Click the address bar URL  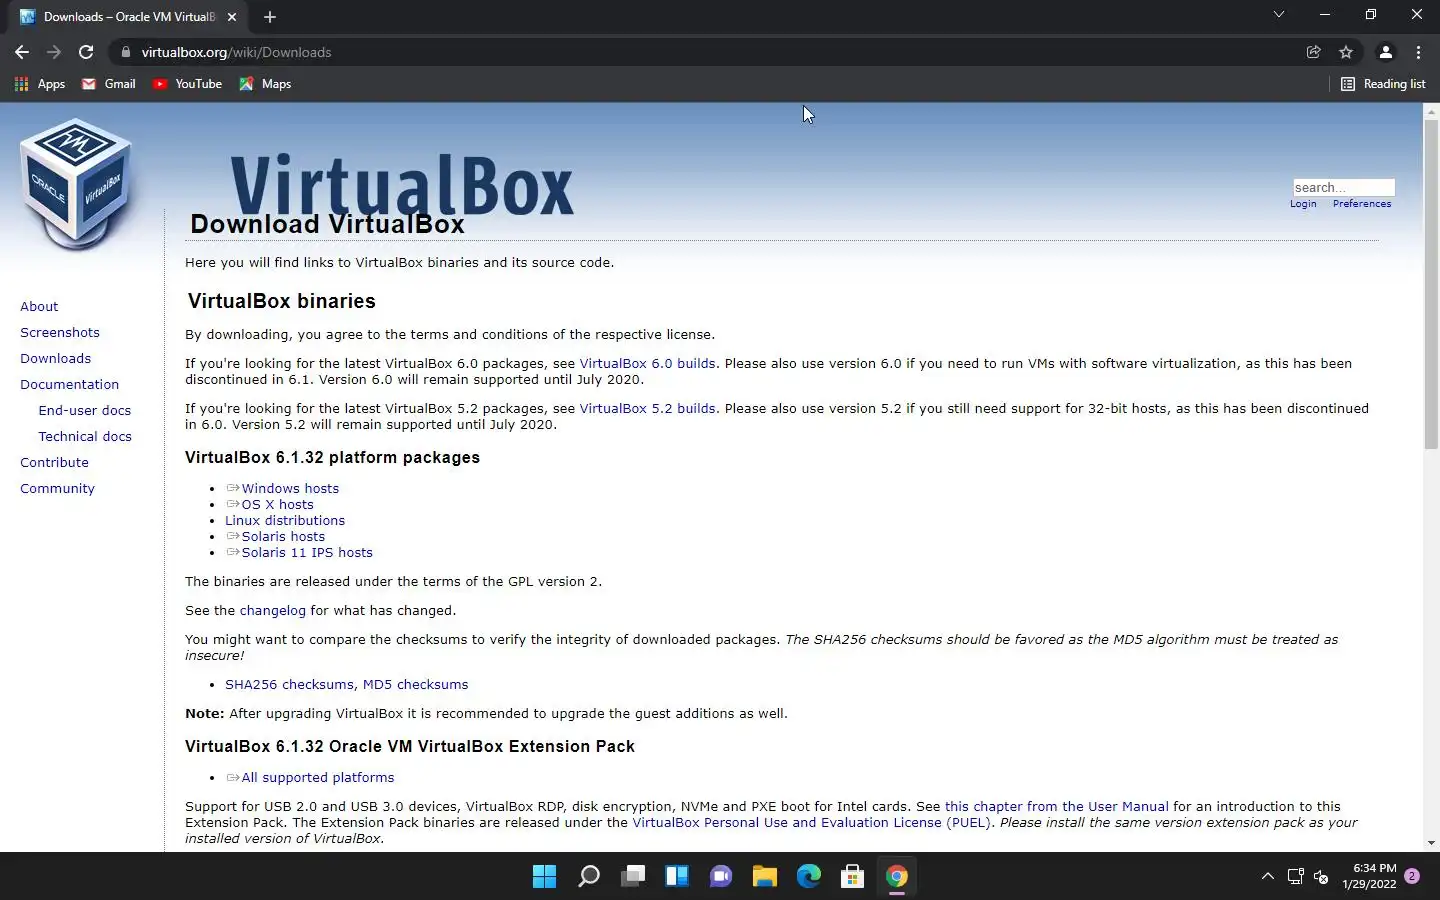[236, 52]
